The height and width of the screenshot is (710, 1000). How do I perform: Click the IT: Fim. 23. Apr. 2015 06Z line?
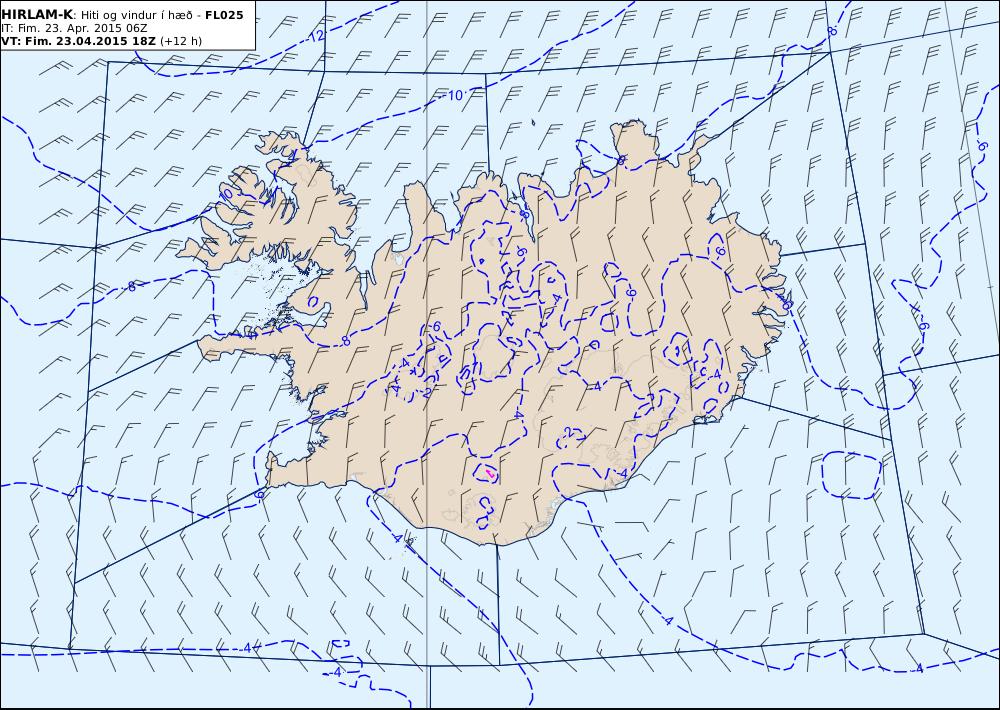pos(74,28)
